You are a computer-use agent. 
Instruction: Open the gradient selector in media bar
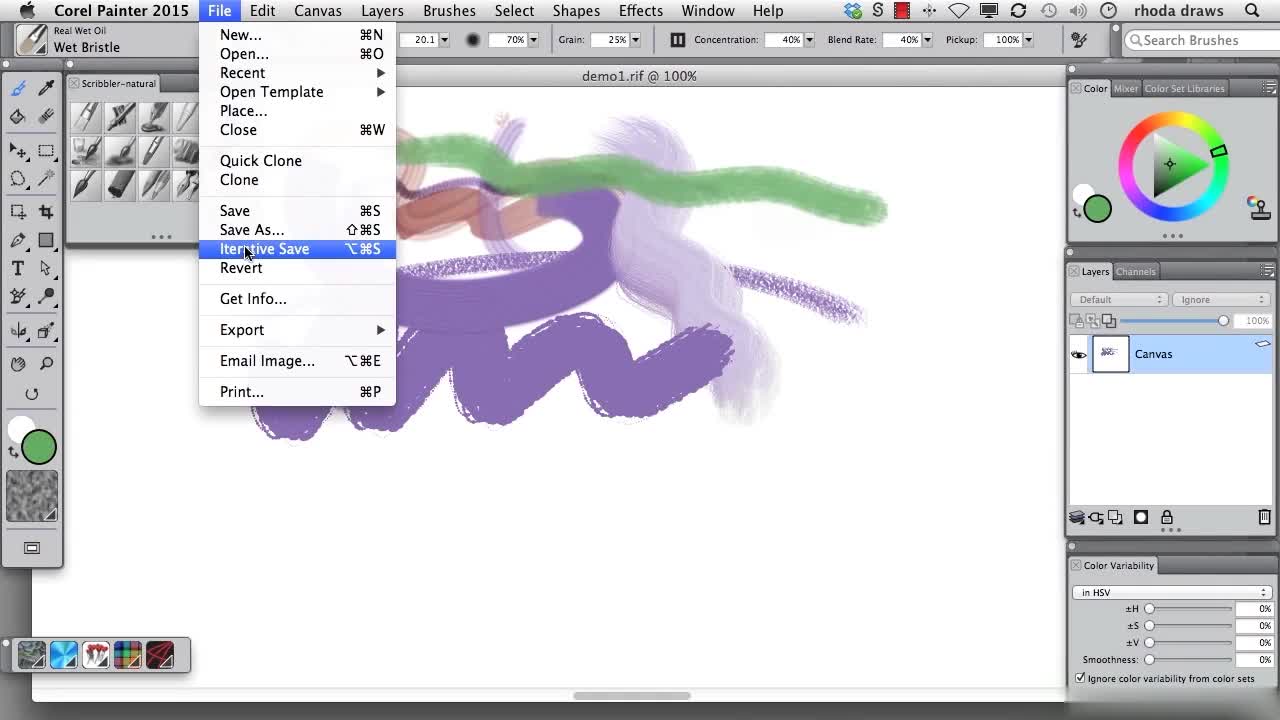pyautogui.click(x=63, y=655)
